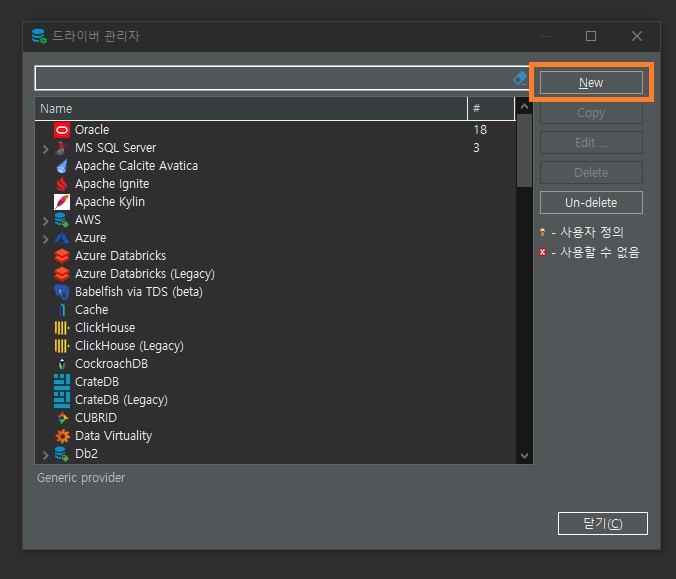Select the Apache Kylin entry
Viewport: 676px width, 579px height.
275,202
